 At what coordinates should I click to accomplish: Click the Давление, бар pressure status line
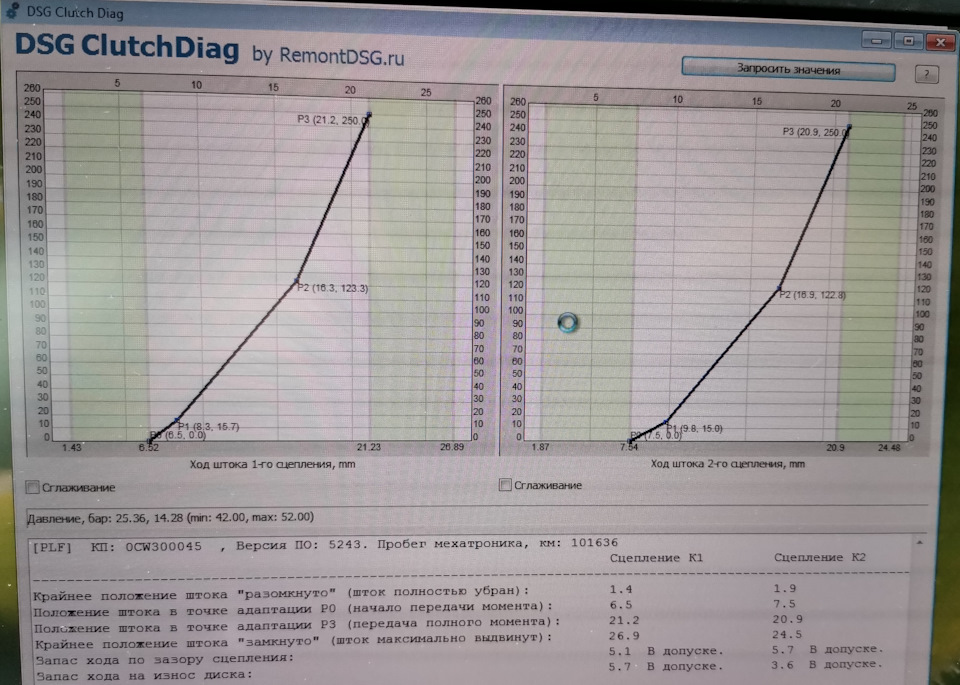[x=170, y=517]
